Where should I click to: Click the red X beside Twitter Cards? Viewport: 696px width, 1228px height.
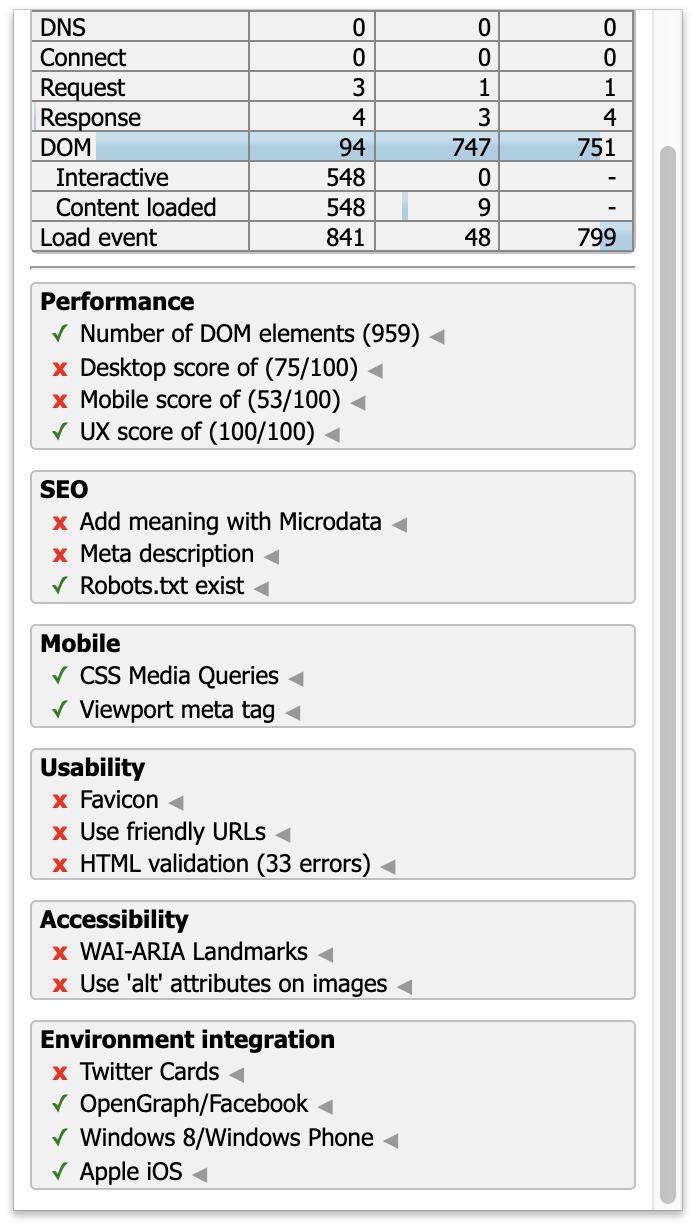click(60, 1073)
